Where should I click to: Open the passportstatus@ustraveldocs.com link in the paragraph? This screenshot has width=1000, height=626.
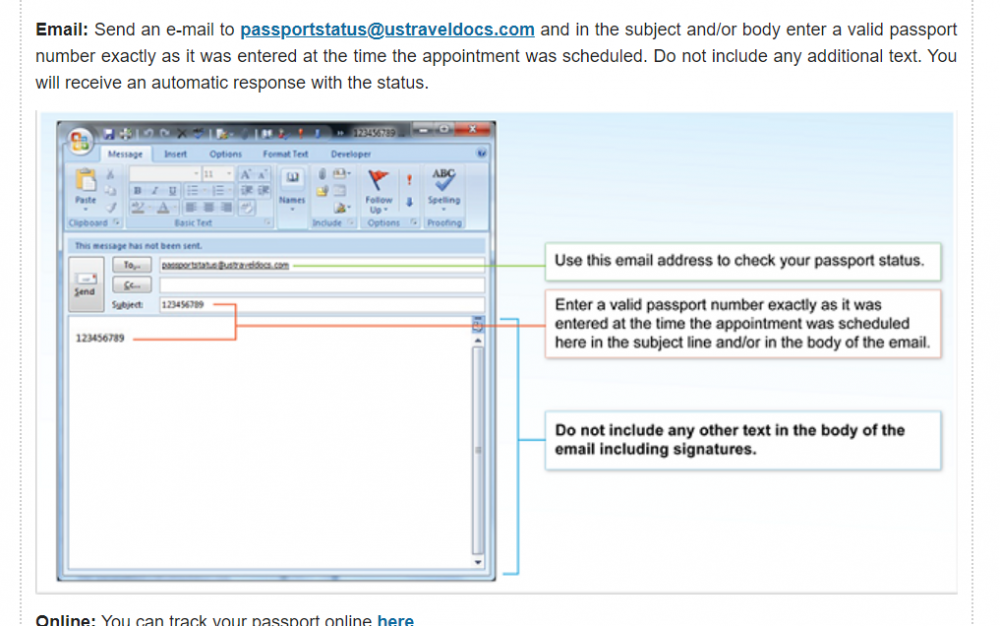coord(387,29)
